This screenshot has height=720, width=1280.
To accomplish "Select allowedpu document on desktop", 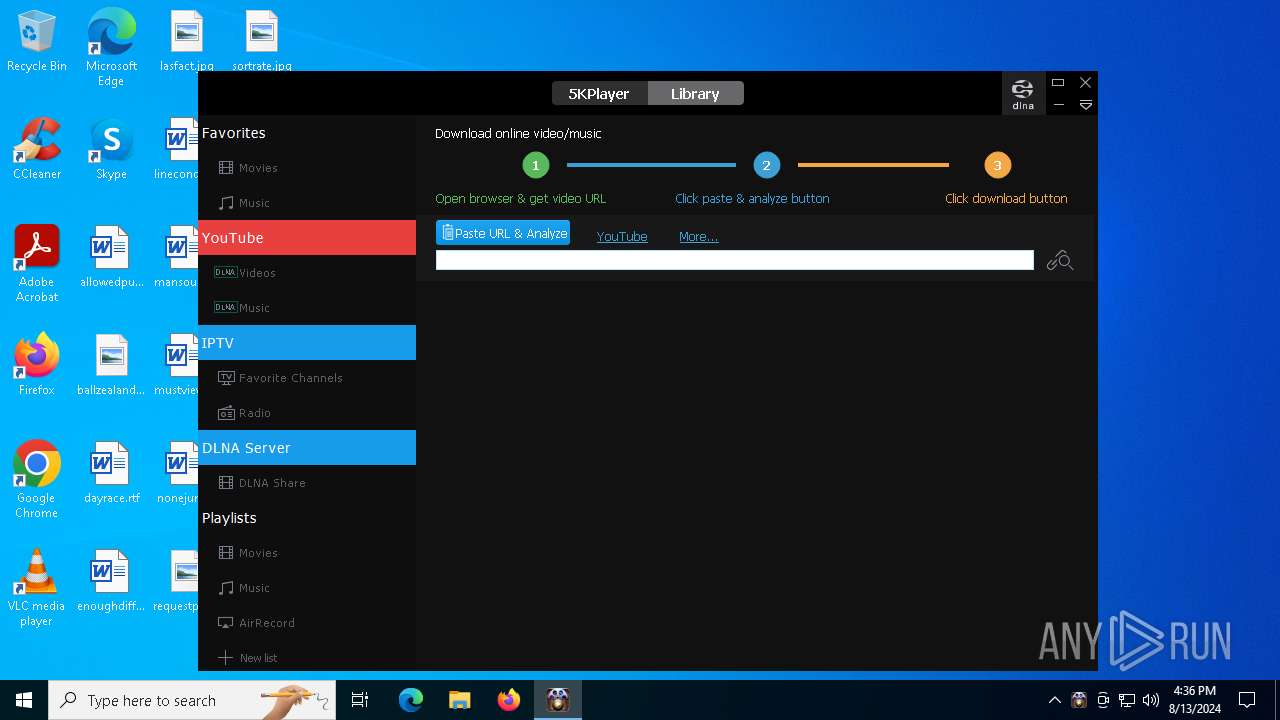I will (111, 257).
